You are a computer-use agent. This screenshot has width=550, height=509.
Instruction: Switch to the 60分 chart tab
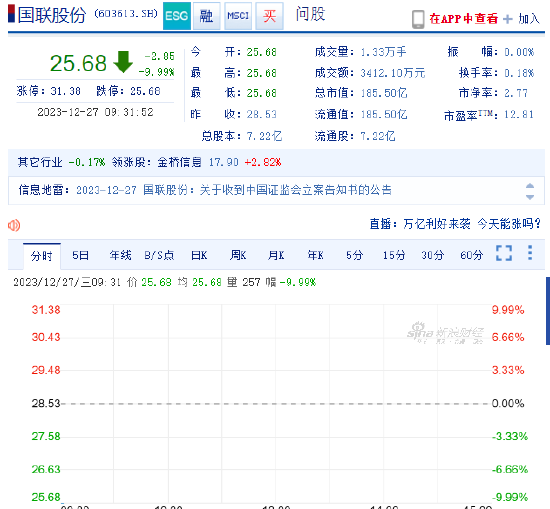click(471, 255)
